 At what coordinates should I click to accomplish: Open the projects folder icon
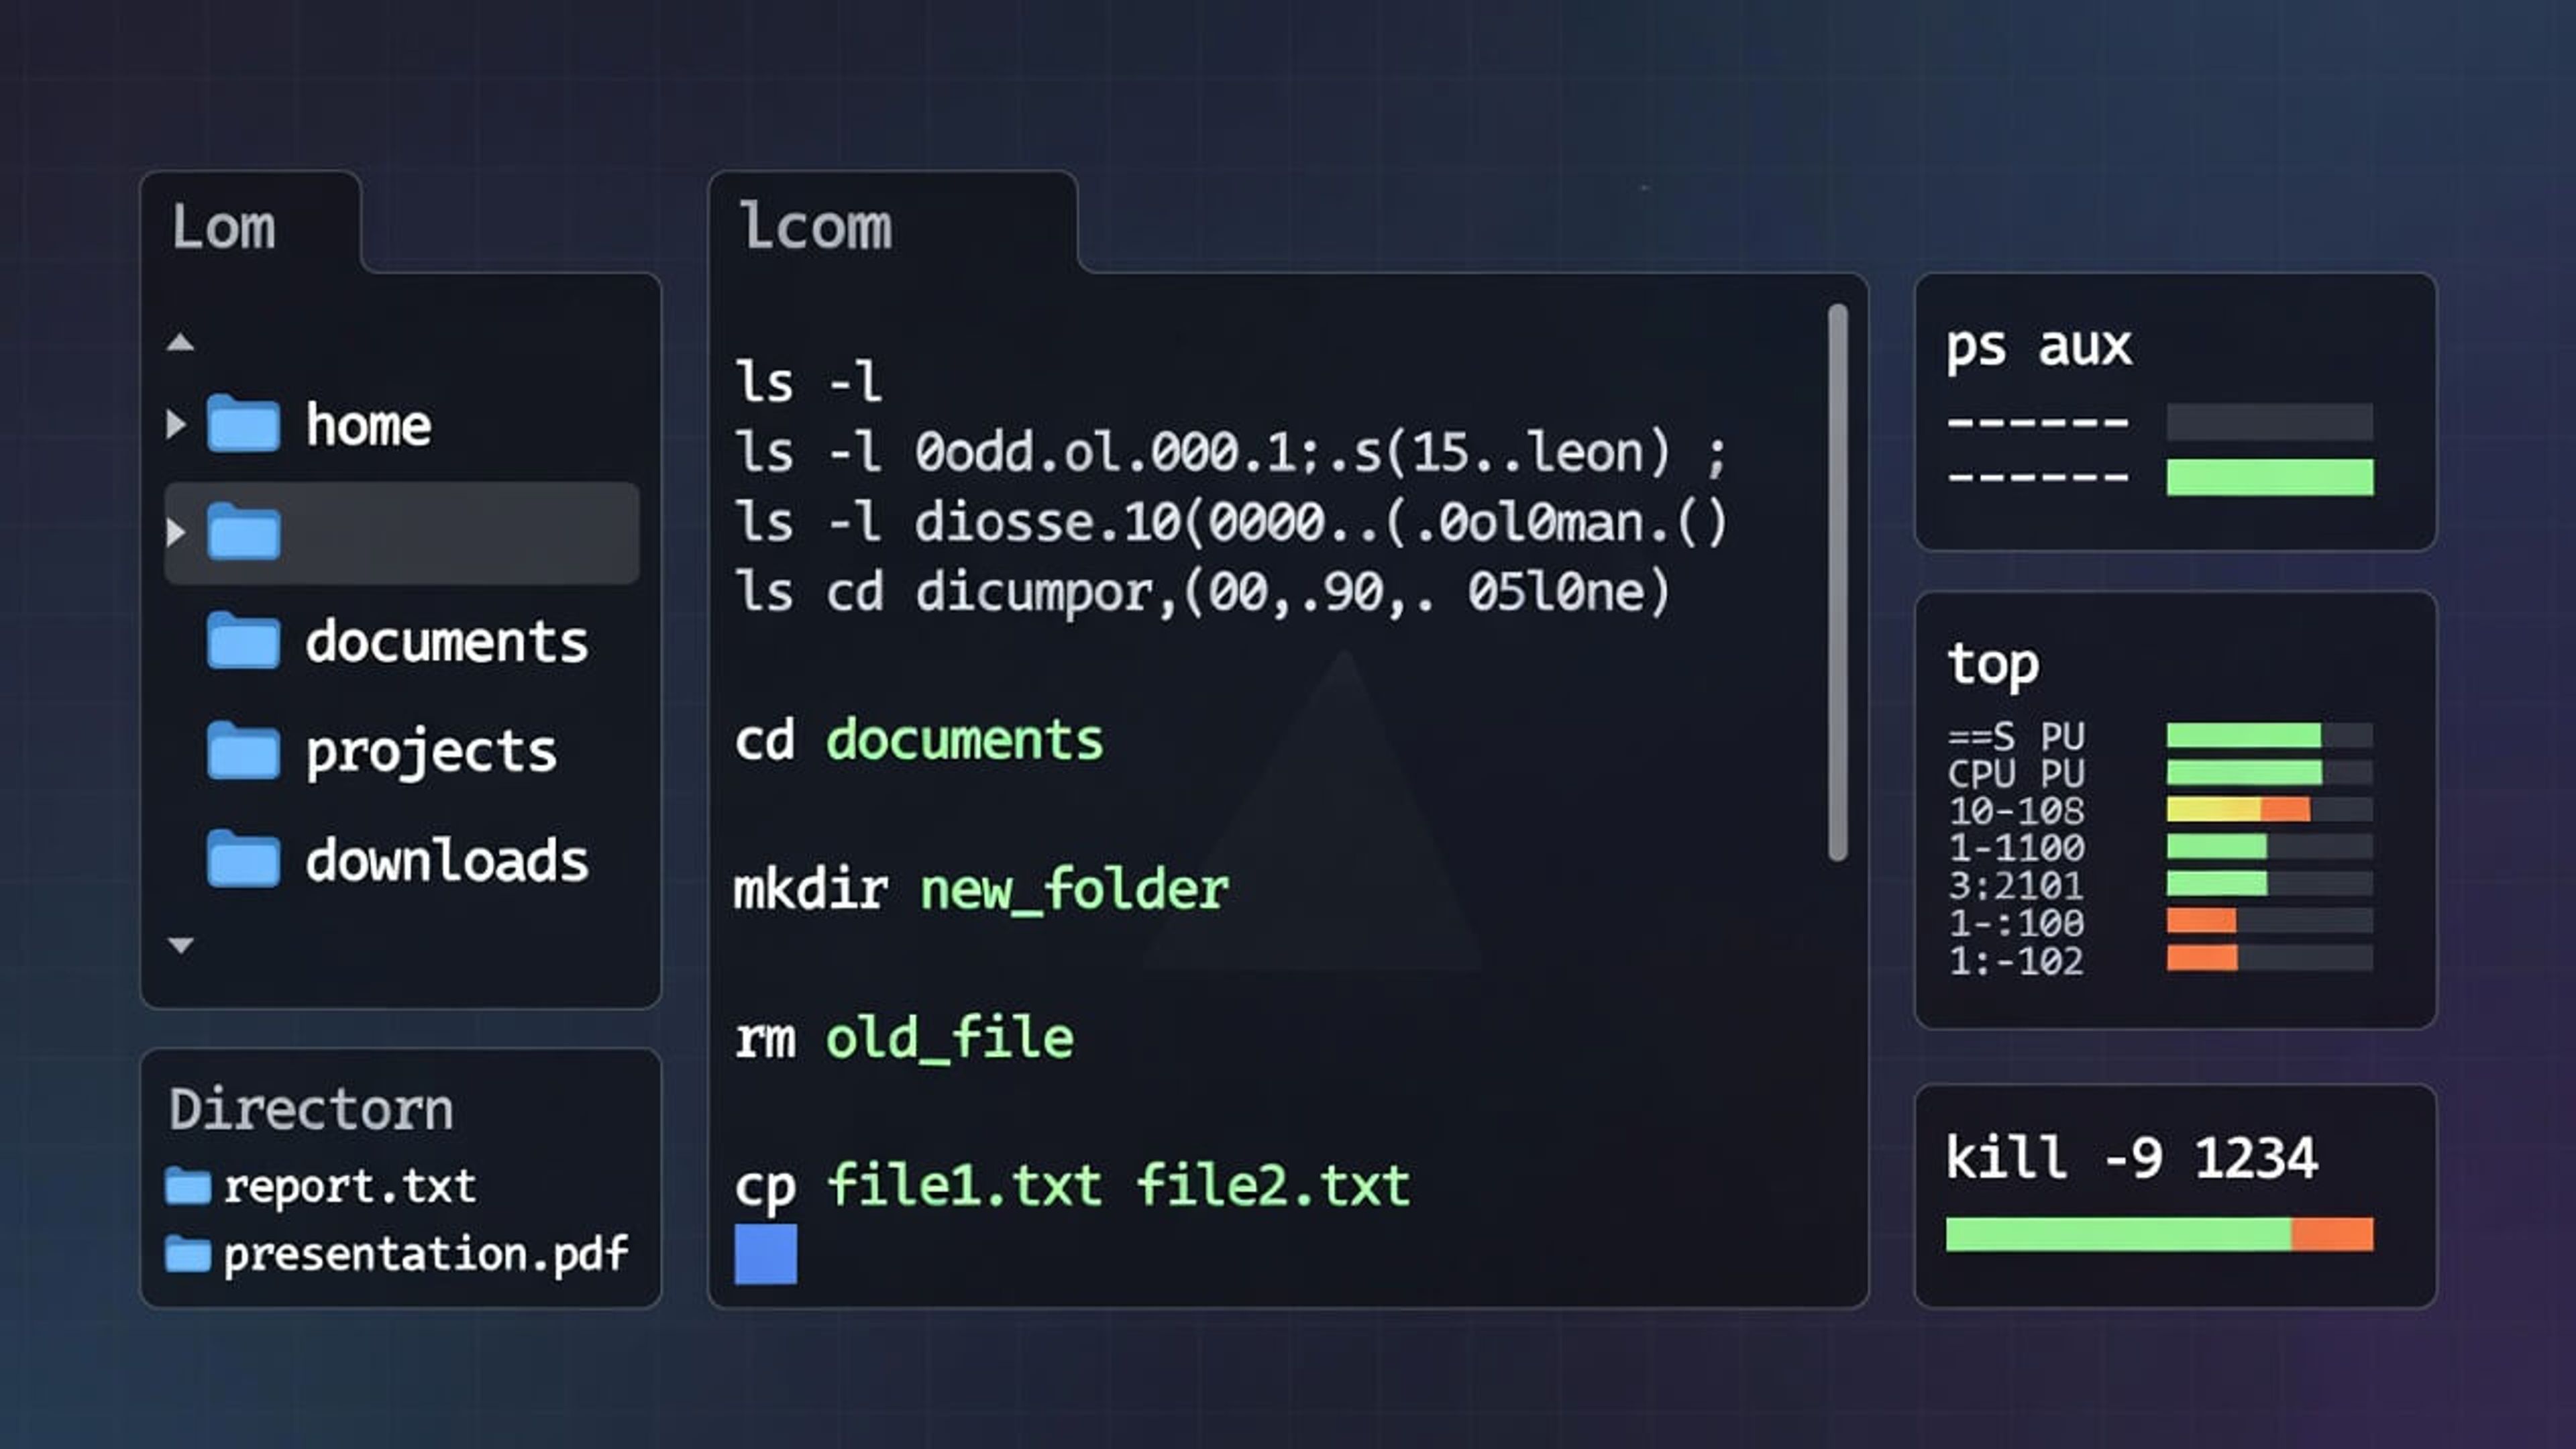click(x=243, y=750)
